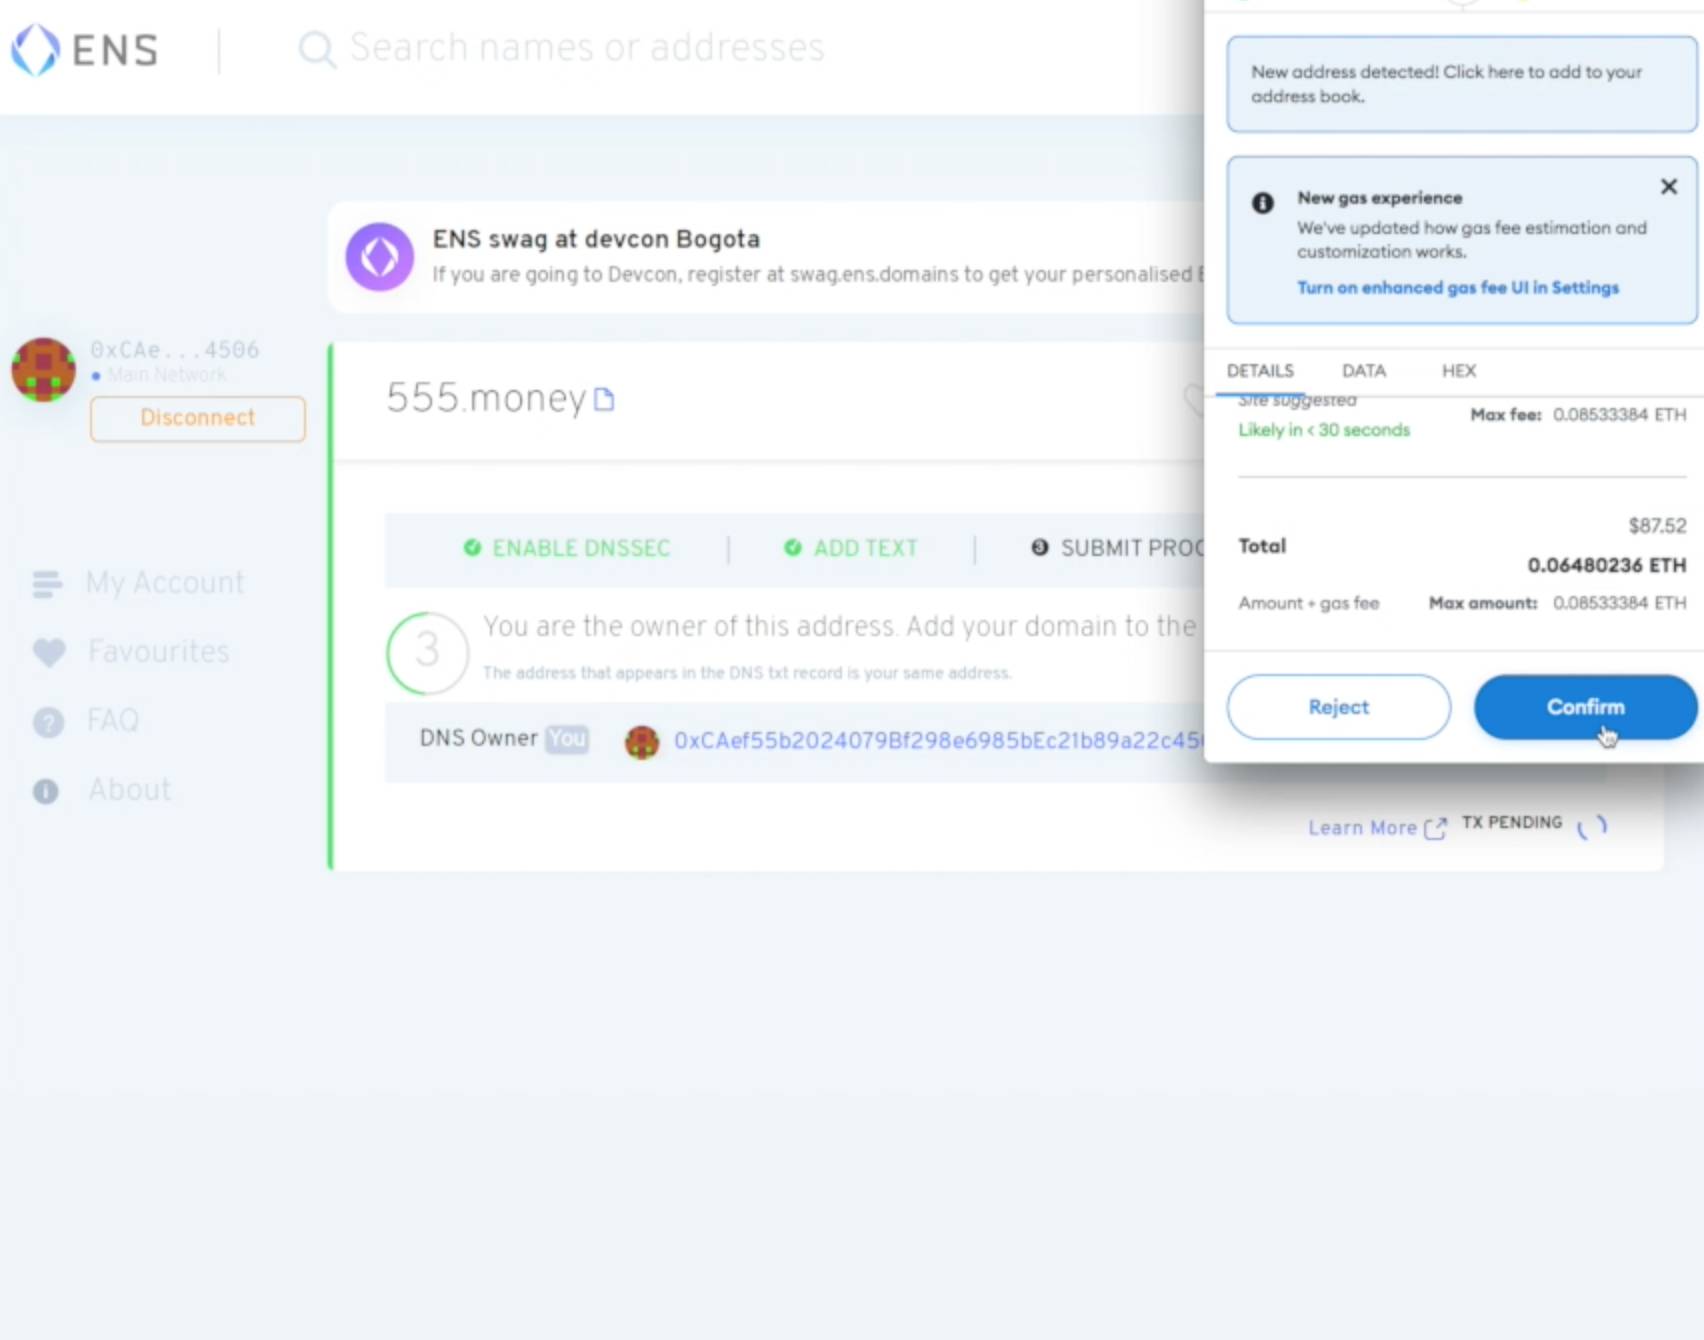Viewport: 1704px width, 1340px height.
Task: Click the FAQ question mark icon
Action: (x=48, y=722)
